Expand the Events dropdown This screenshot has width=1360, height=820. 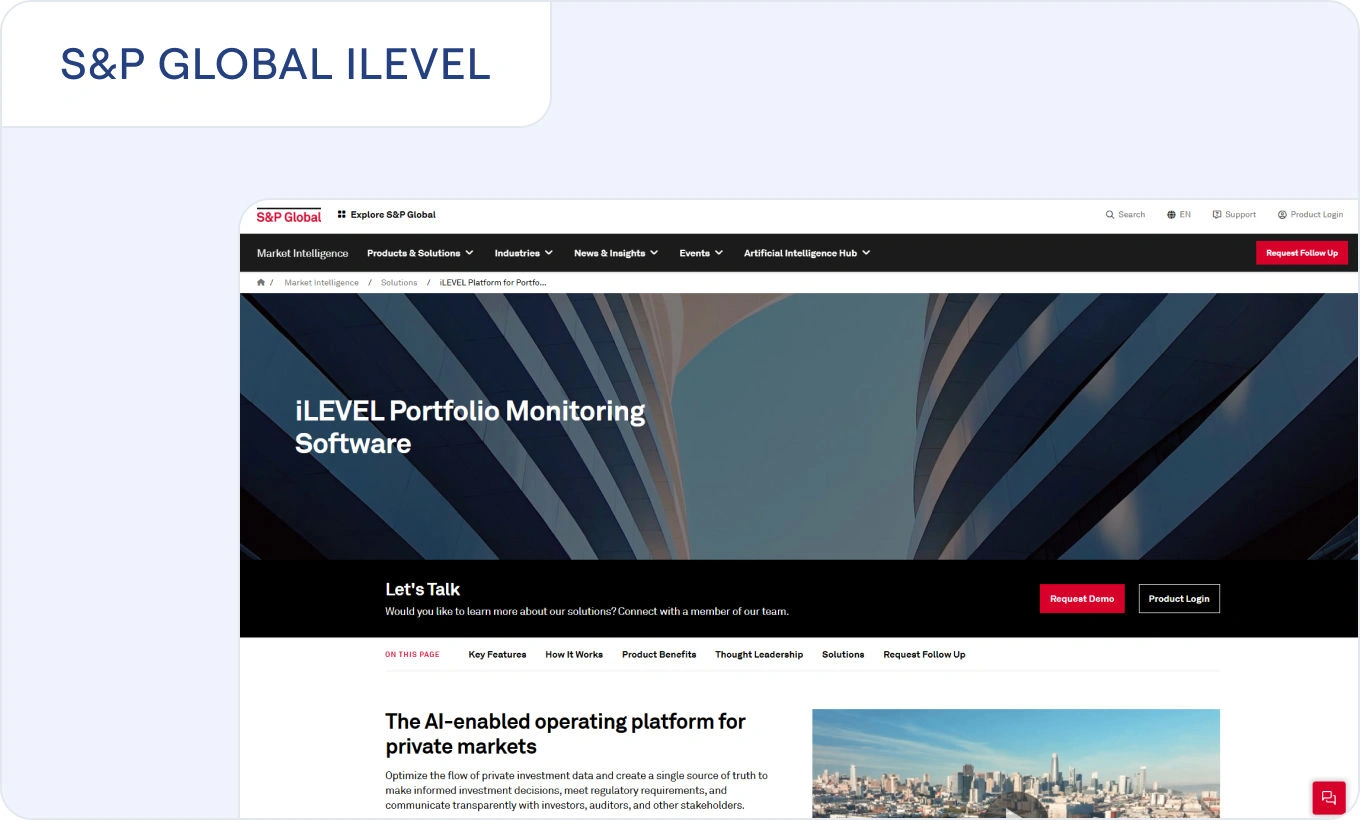pyautogui.click(x=701, y=253)
